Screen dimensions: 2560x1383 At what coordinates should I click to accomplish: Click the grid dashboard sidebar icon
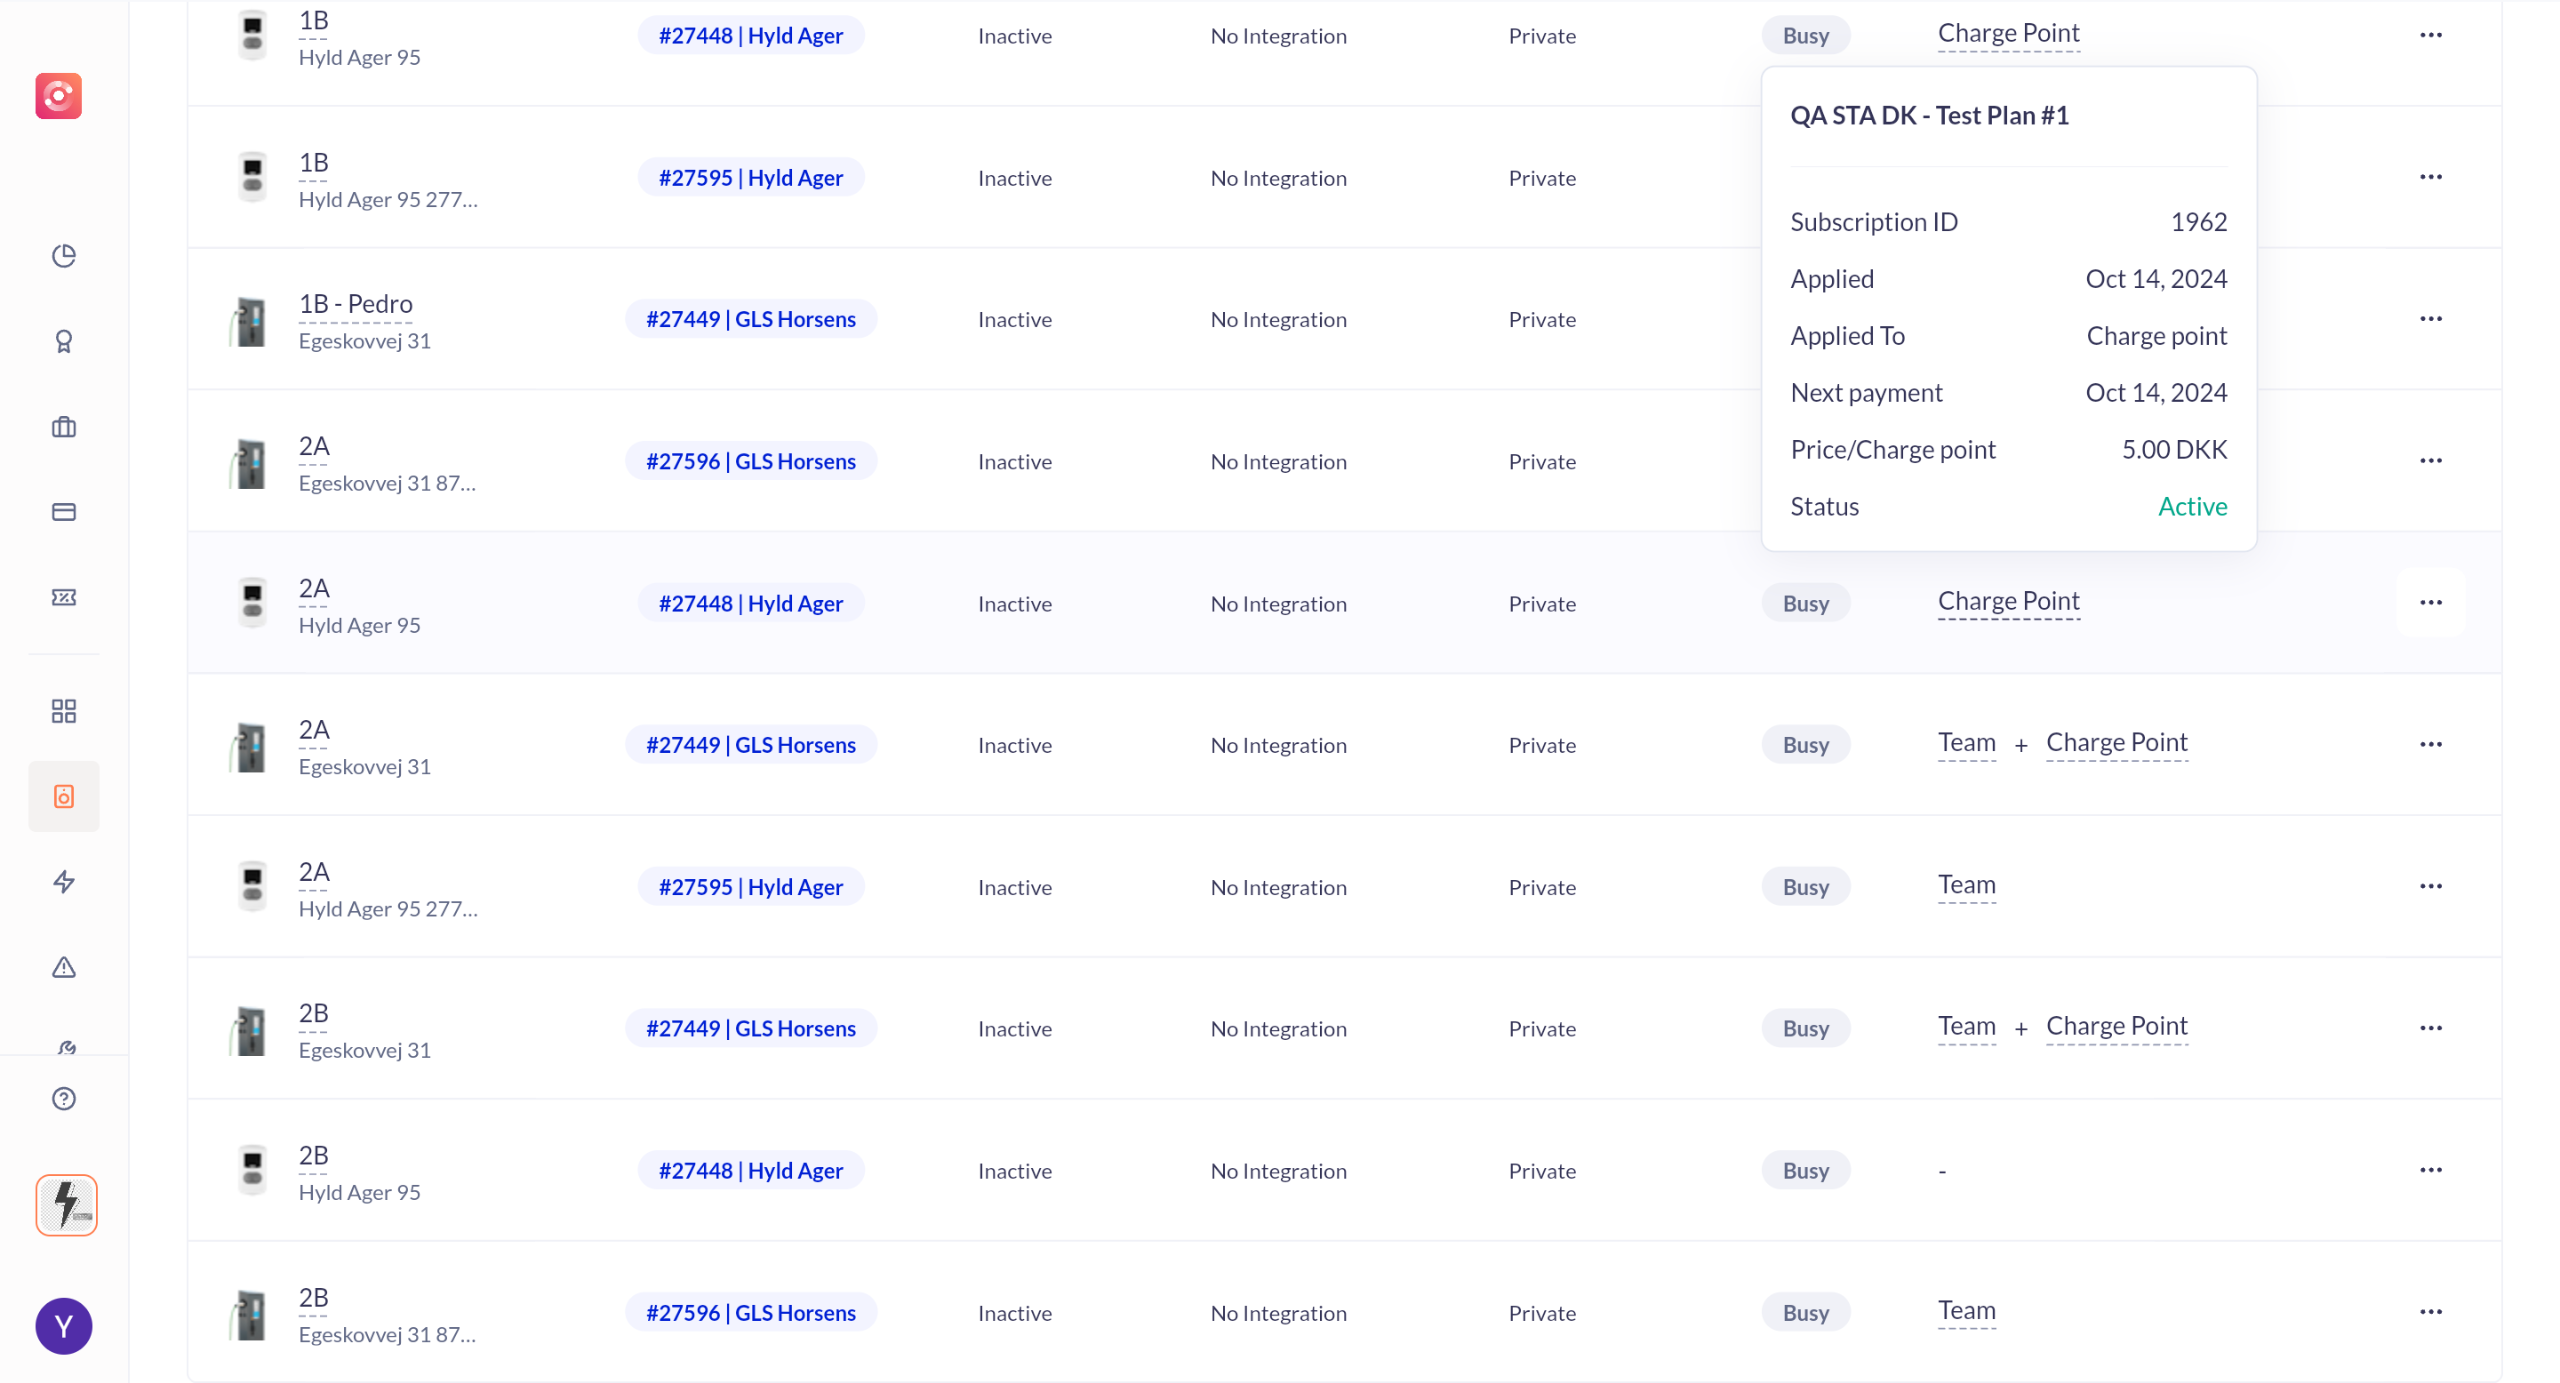pyautogui.click(x=64, y=711)
